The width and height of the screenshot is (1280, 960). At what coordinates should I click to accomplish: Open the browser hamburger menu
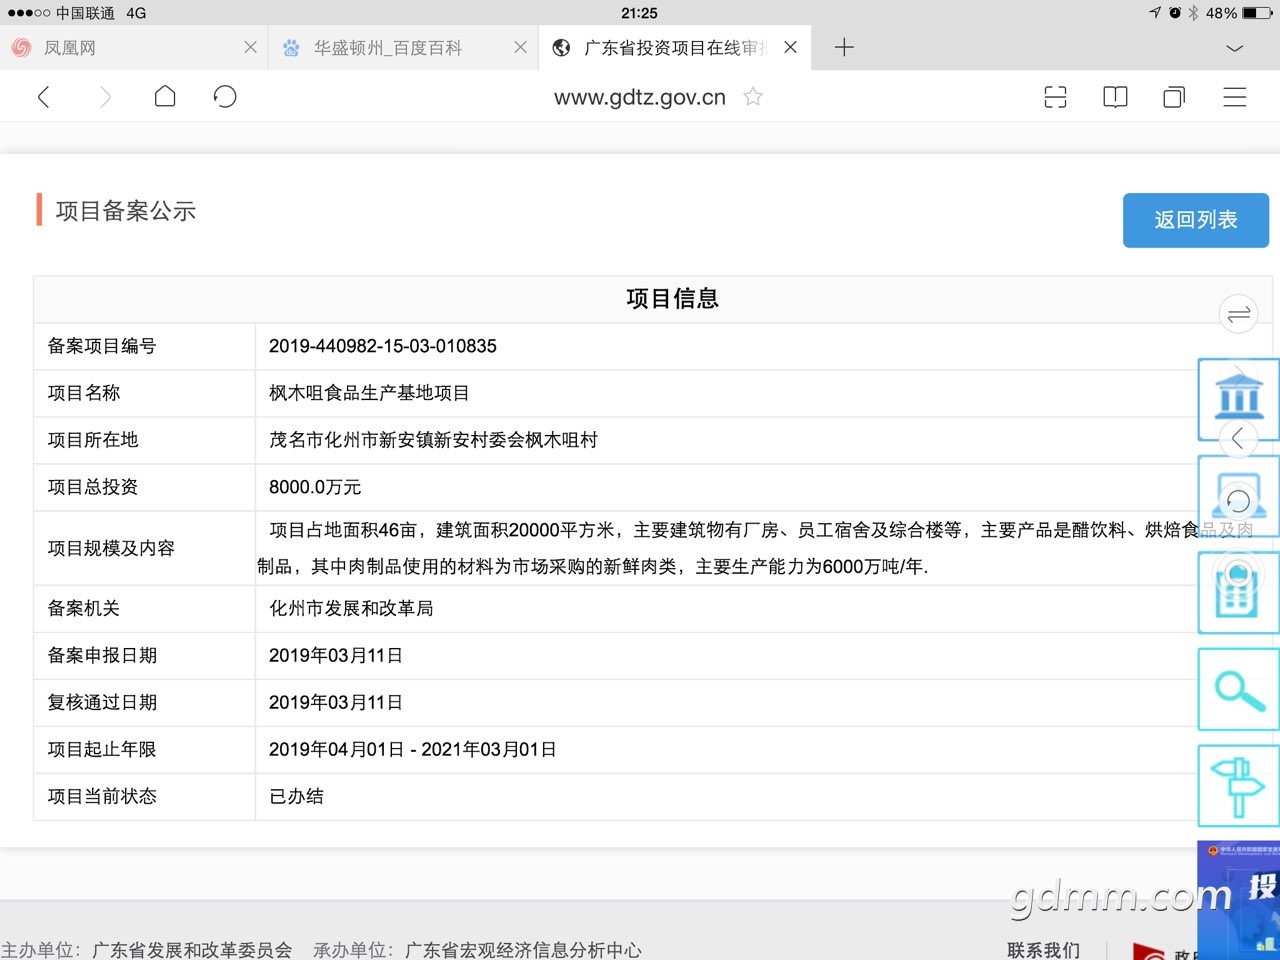(1235, 97)
